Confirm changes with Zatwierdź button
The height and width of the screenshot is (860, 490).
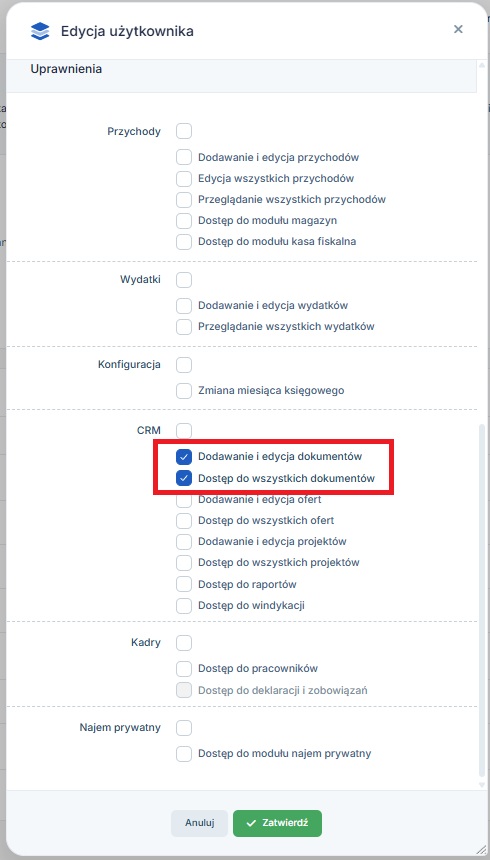(277, 823)
